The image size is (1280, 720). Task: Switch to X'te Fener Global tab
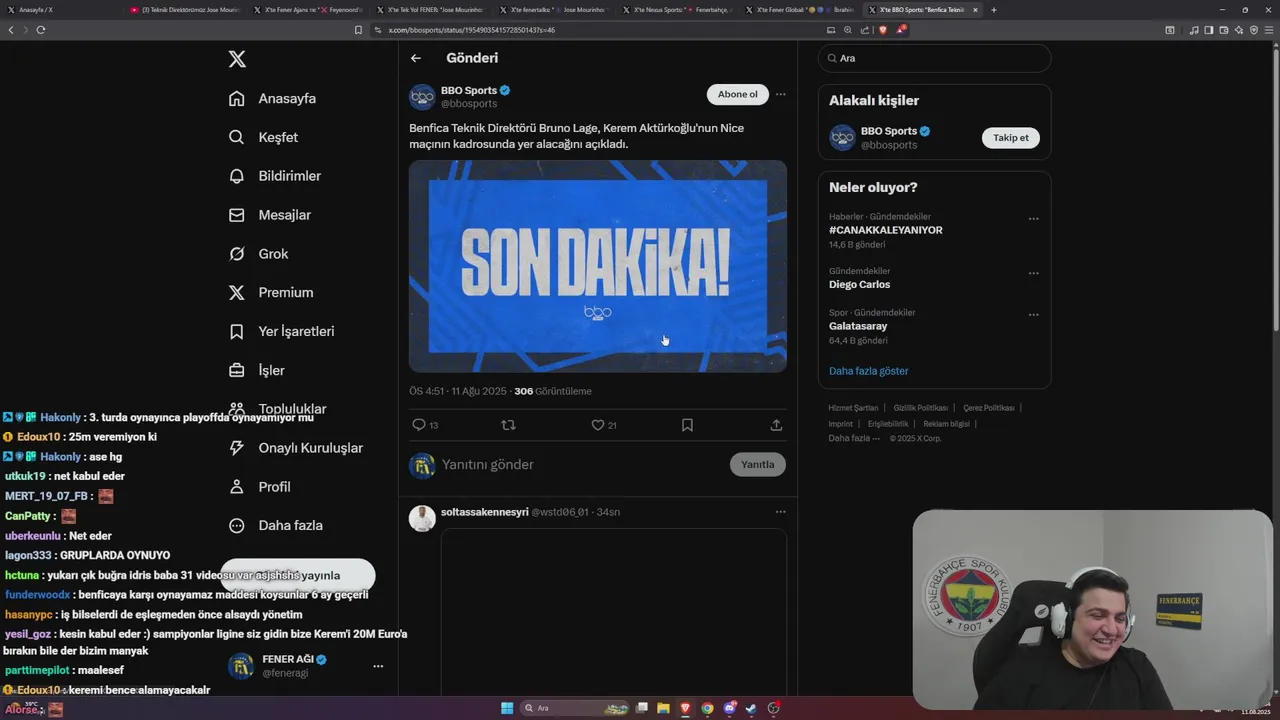[x=799, y=10]
